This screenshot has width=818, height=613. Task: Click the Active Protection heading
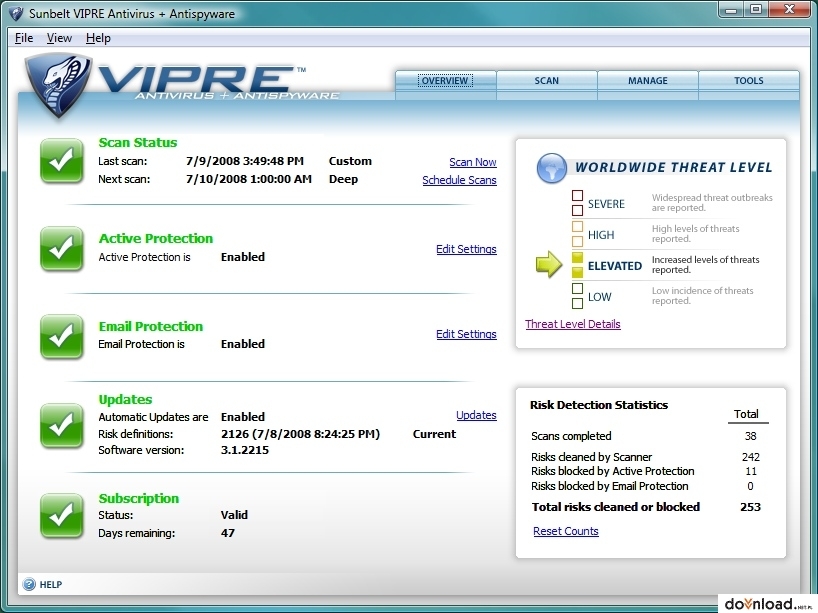pos(155,238)
